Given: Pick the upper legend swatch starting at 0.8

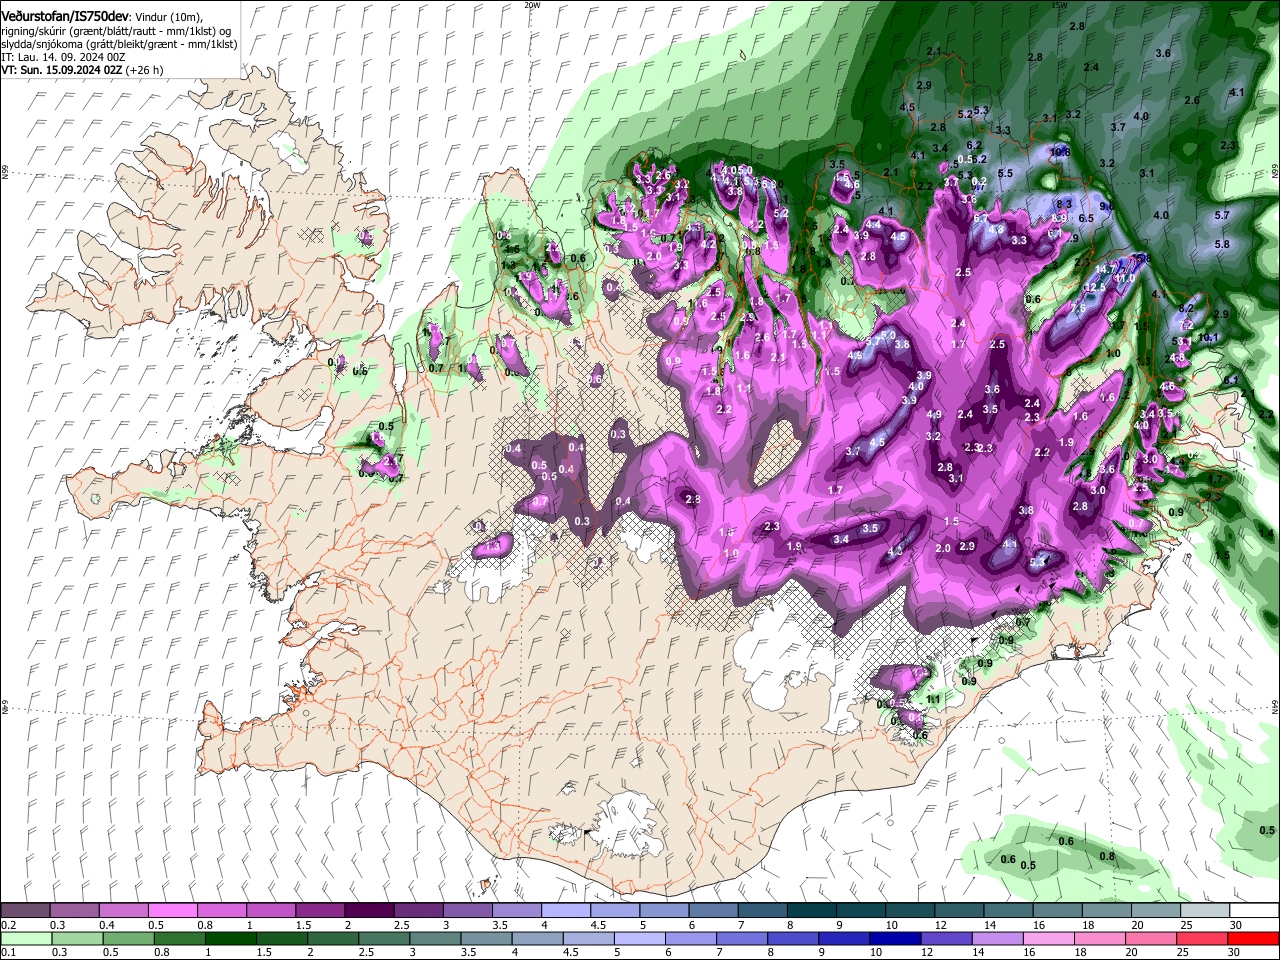Looking at the screenshot, I should point(221,911).
